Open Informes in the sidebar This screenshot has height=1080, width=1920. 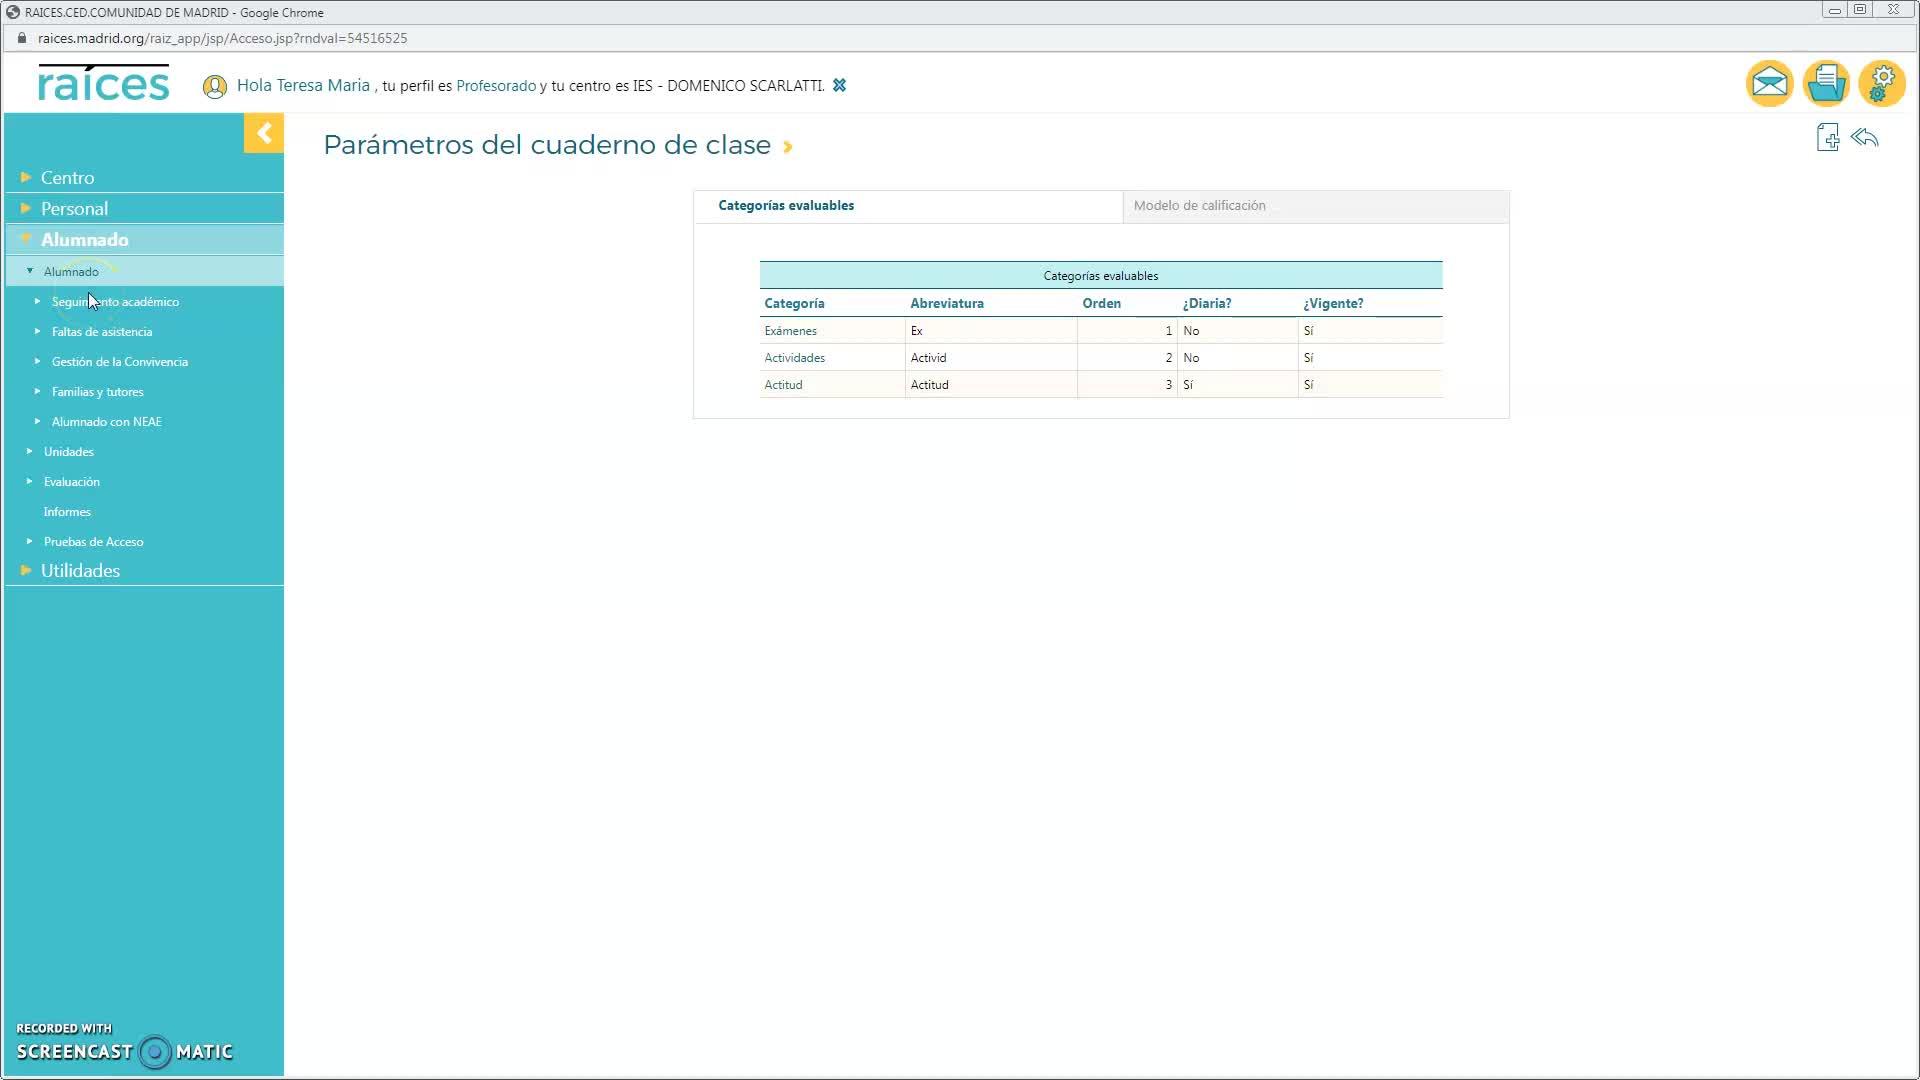pos(67,512)
